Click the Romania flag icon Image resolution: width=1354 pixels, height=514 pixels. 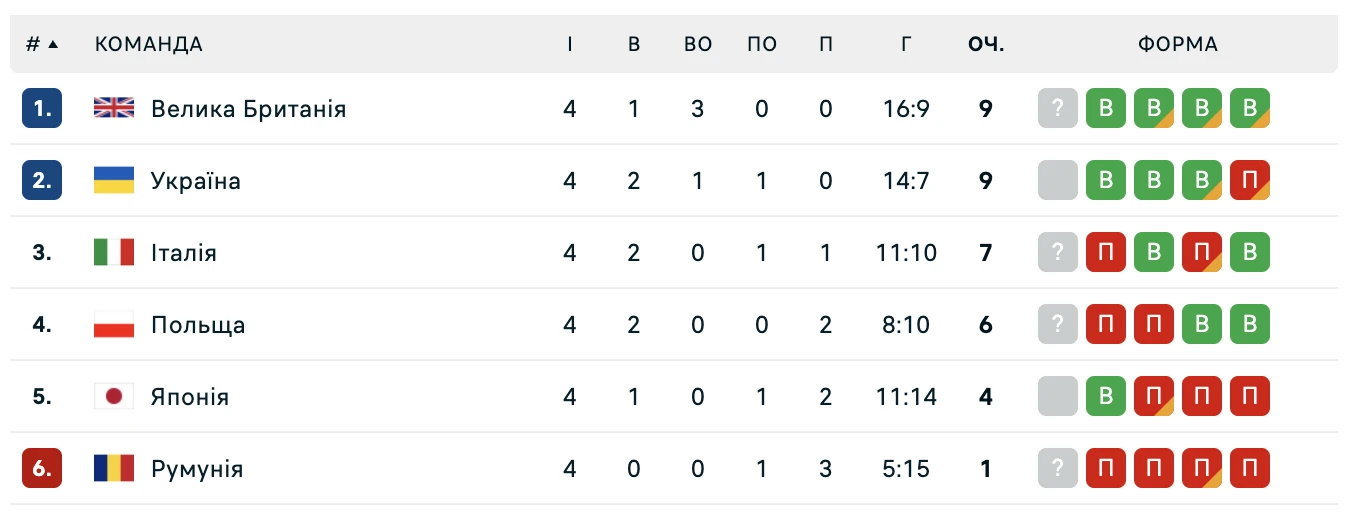114,468
